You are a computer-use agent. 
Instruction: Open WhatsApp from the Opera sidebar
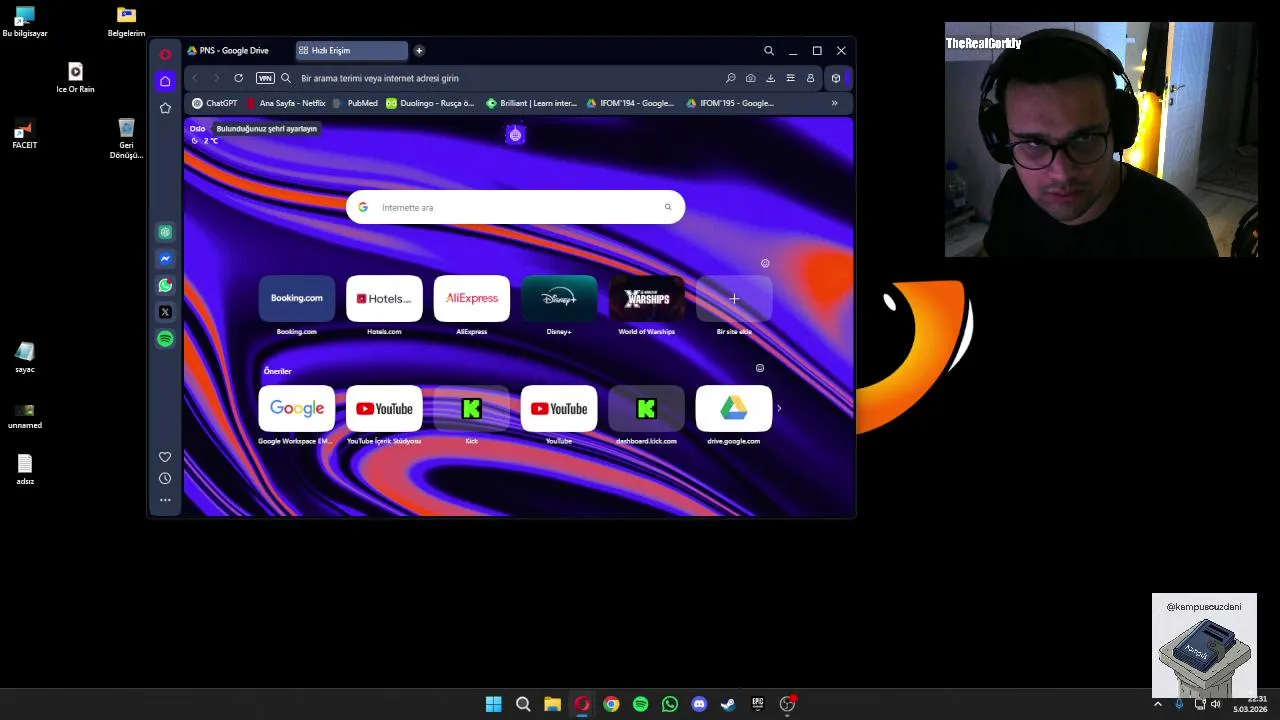click(x=165, y=286)
